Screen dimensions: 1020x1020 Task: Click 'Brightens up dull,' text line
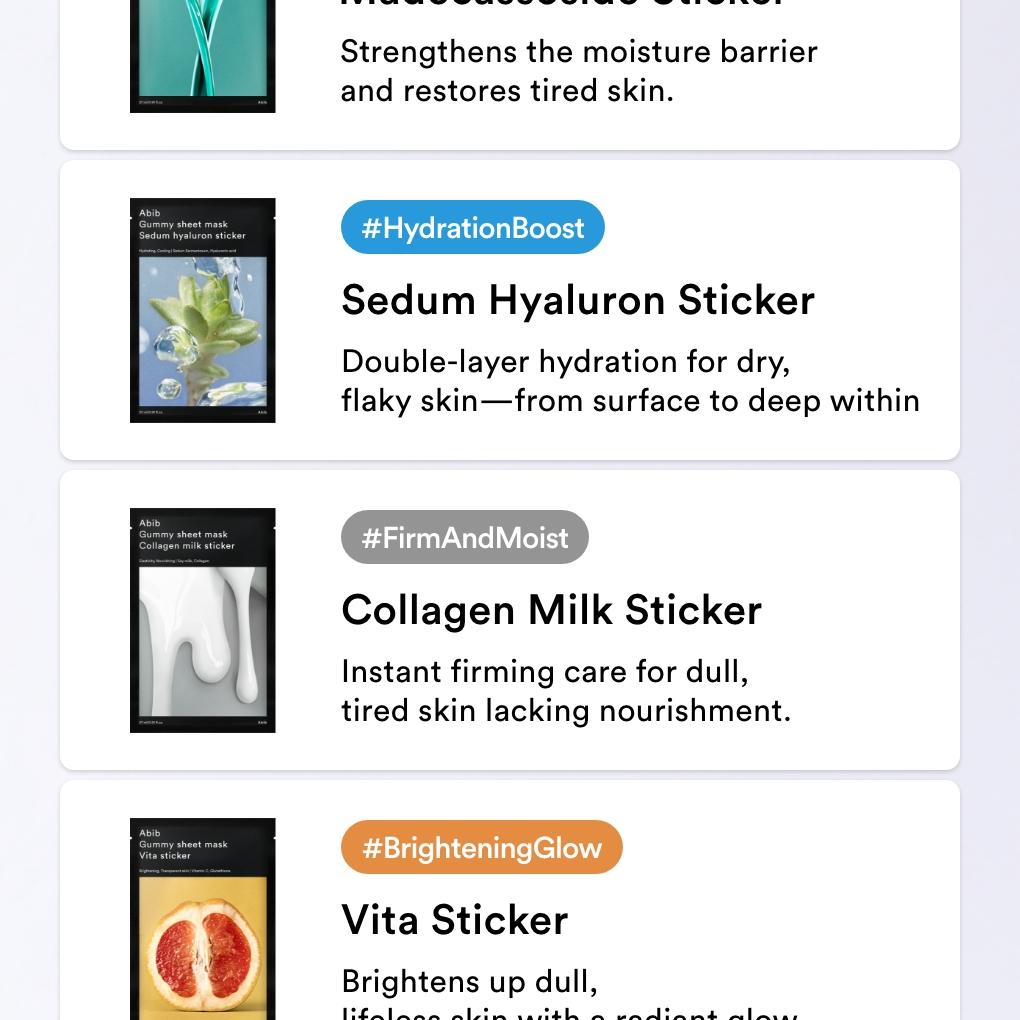pos(469,982)
